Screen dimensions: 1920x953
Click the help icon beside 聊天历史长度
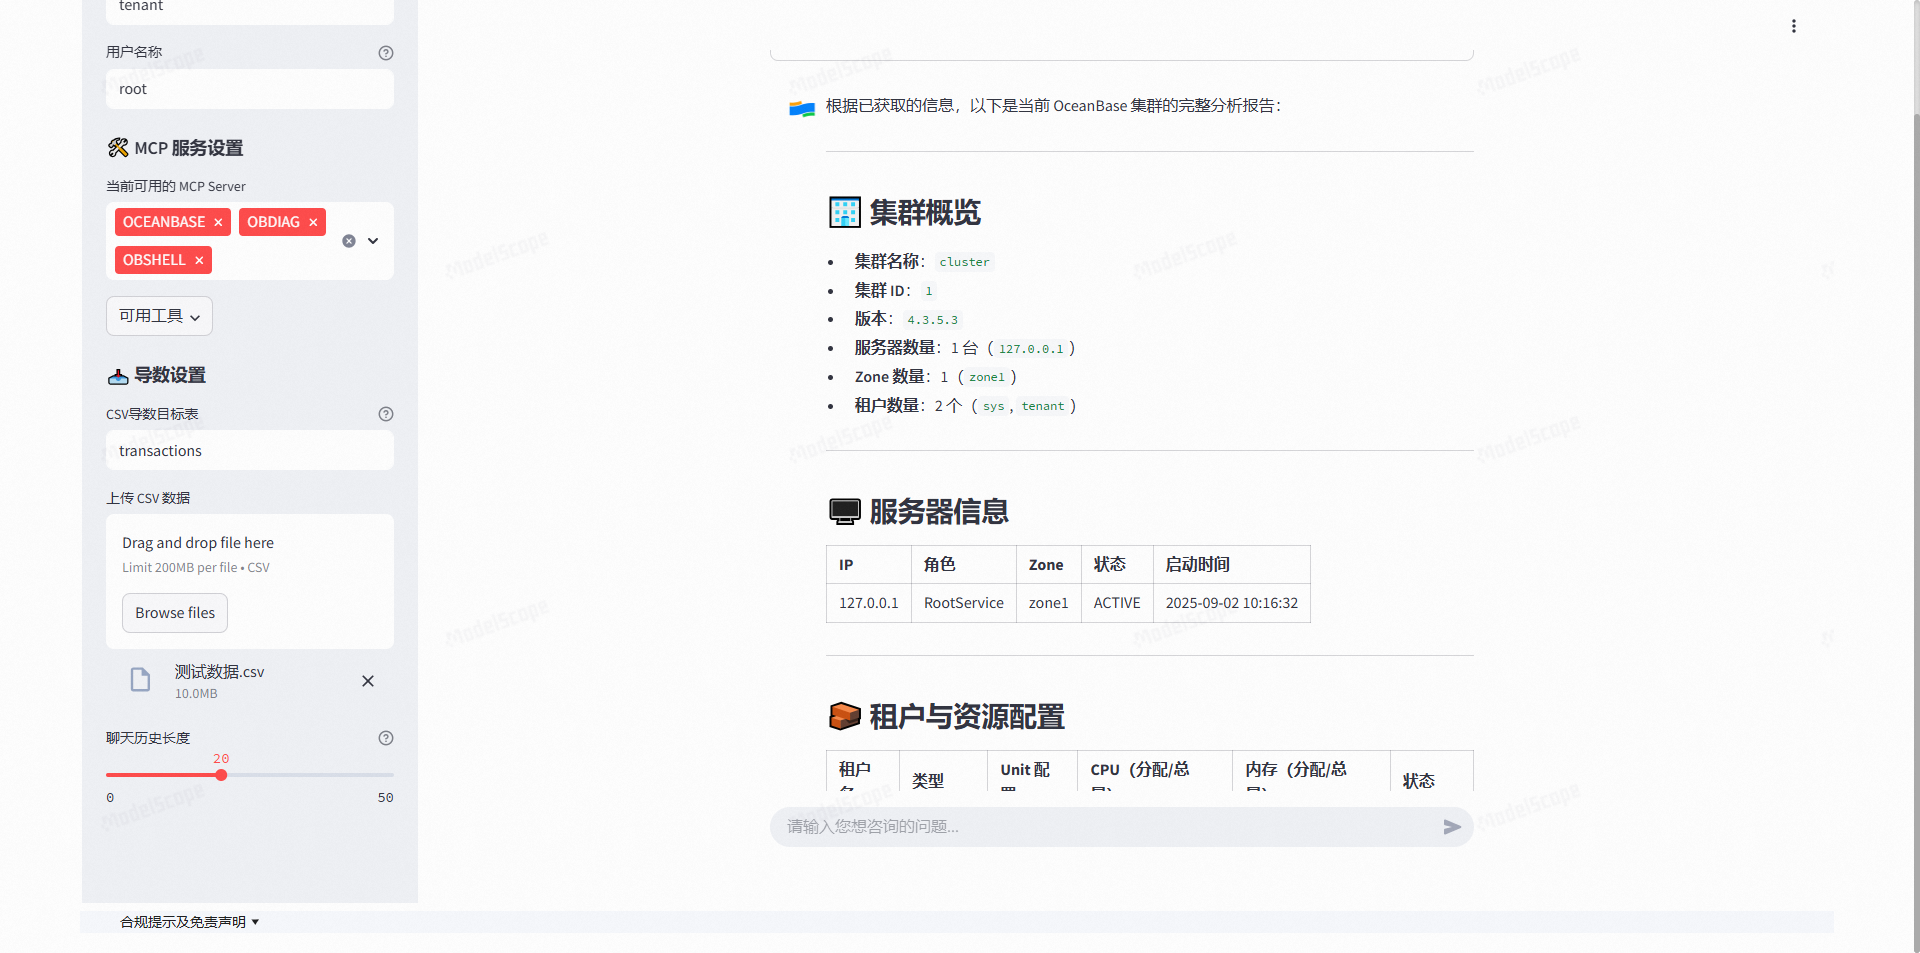pyautogui.click(x=386, y=738)
